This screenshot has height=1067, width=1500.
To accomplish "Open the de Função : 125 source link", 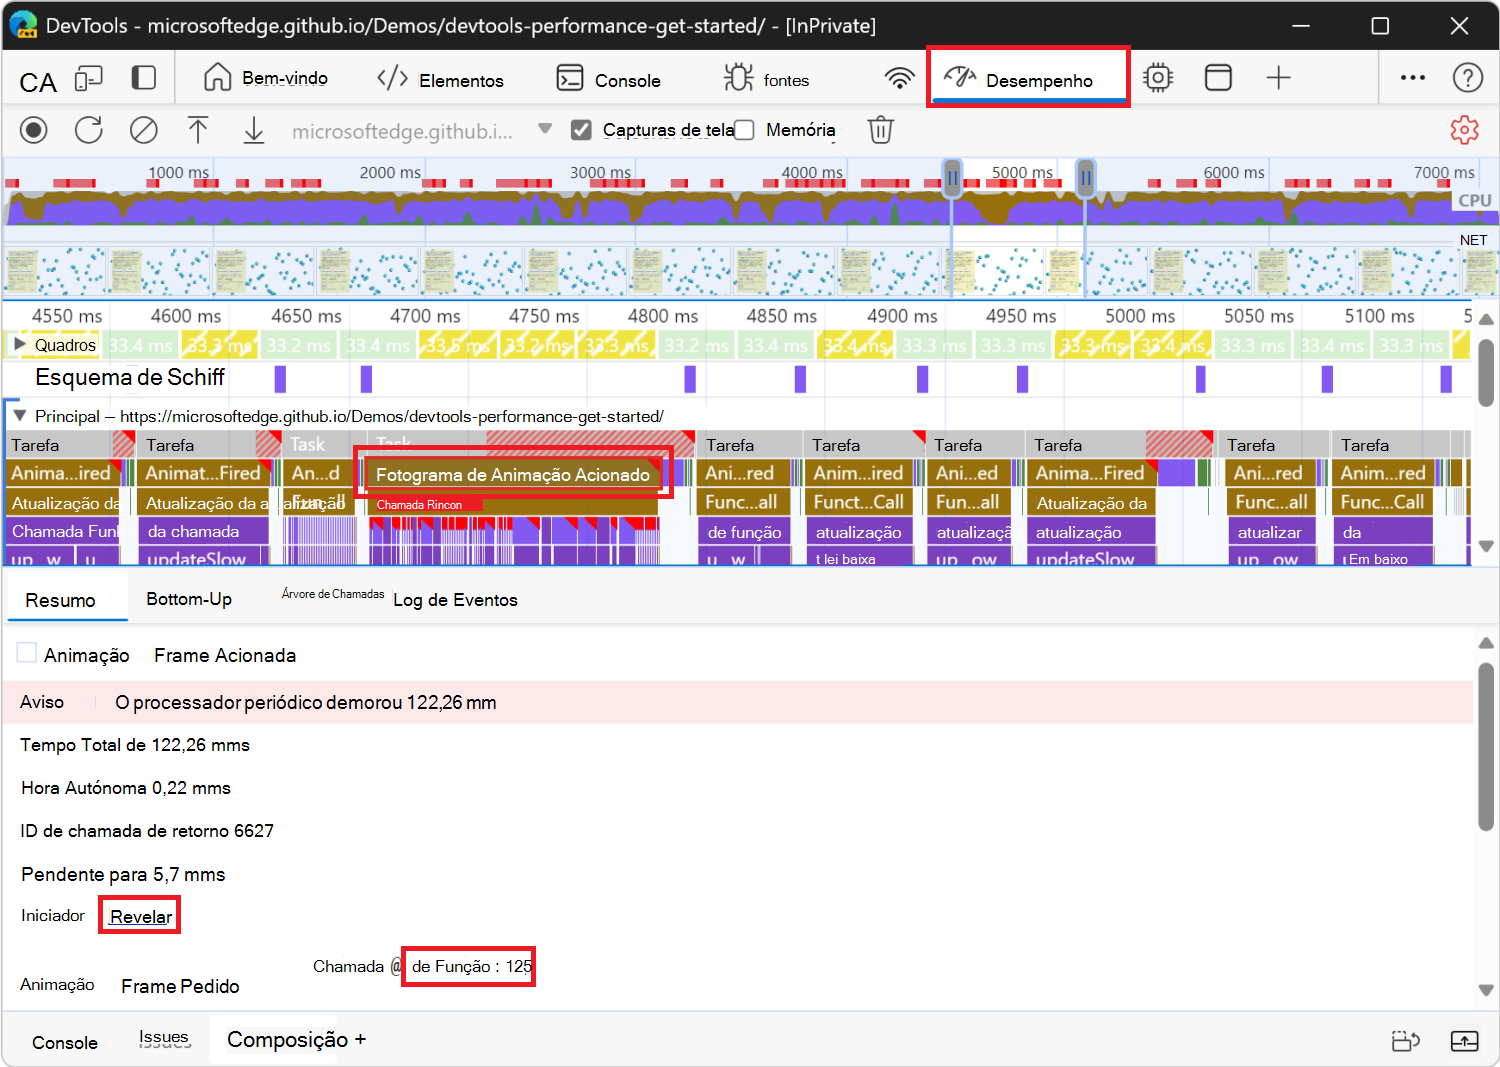I will [471, 966].
